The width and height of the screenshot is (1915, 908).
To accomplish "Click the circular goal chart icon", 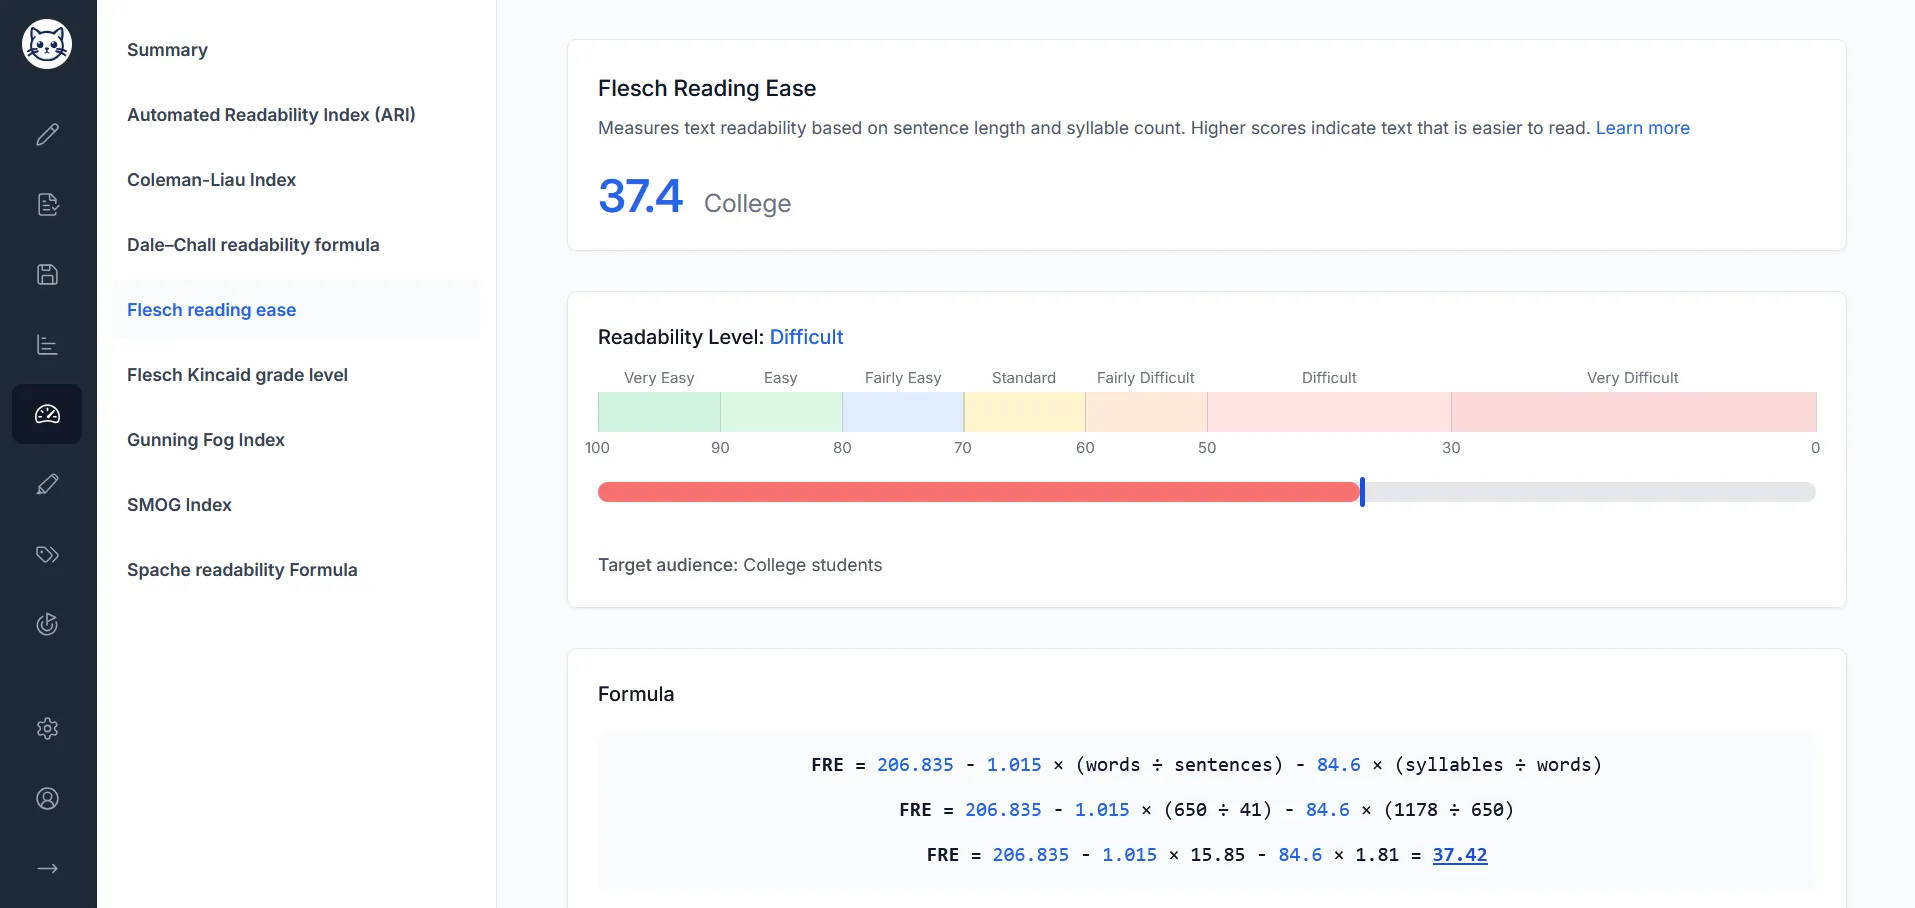I will [47, 624].
